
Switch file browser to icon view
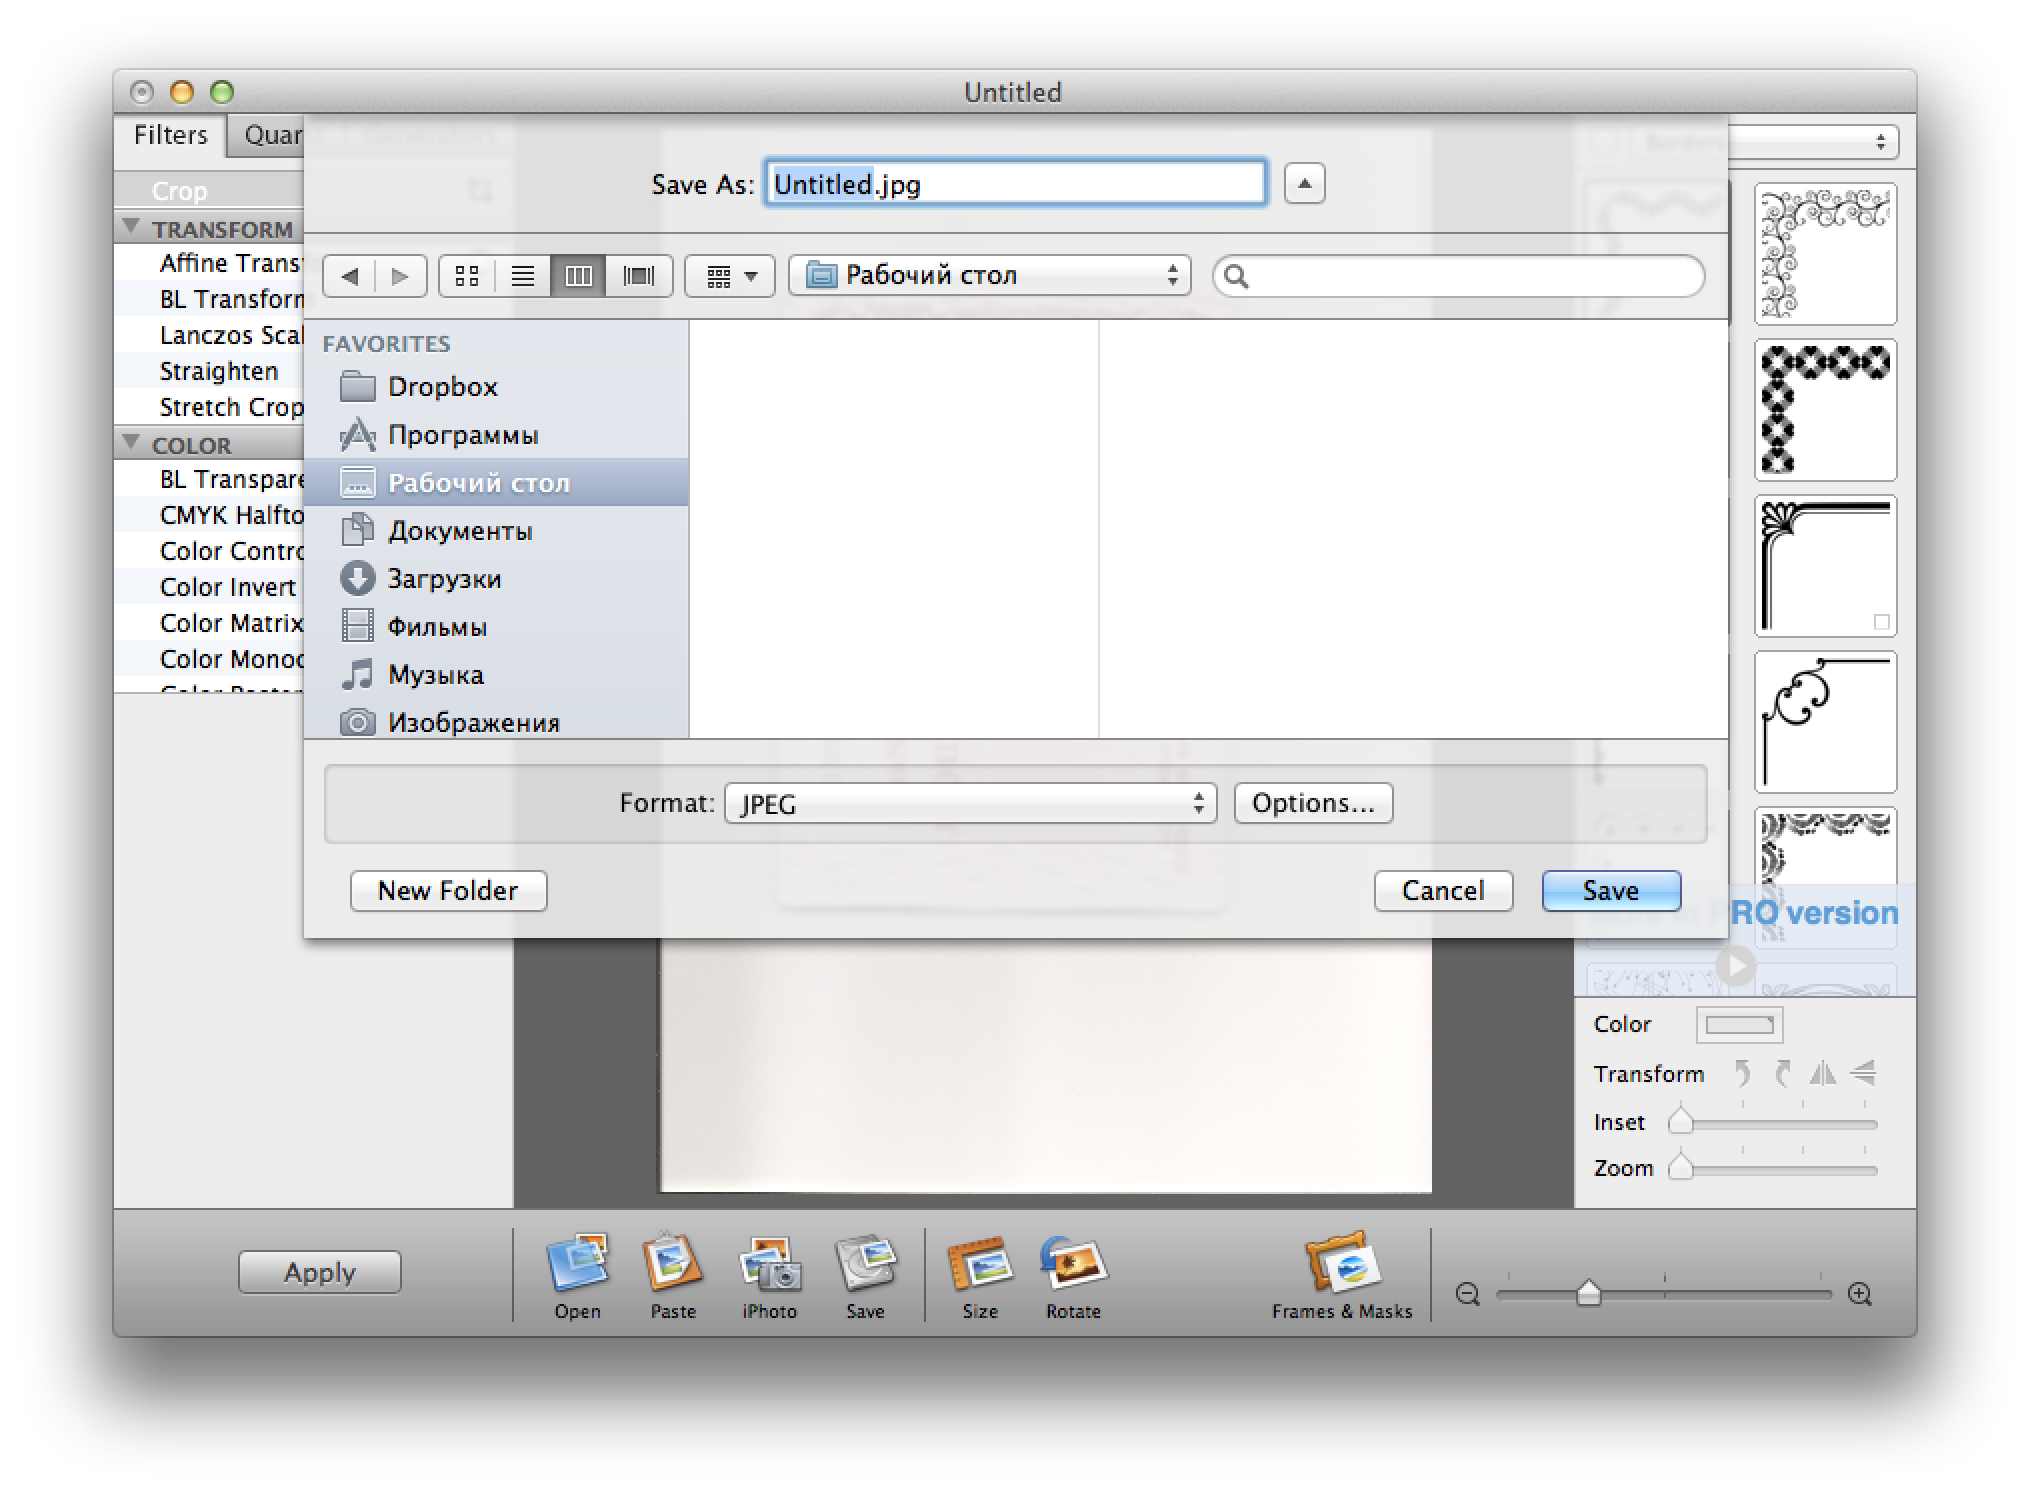click(x=467, y=276)
